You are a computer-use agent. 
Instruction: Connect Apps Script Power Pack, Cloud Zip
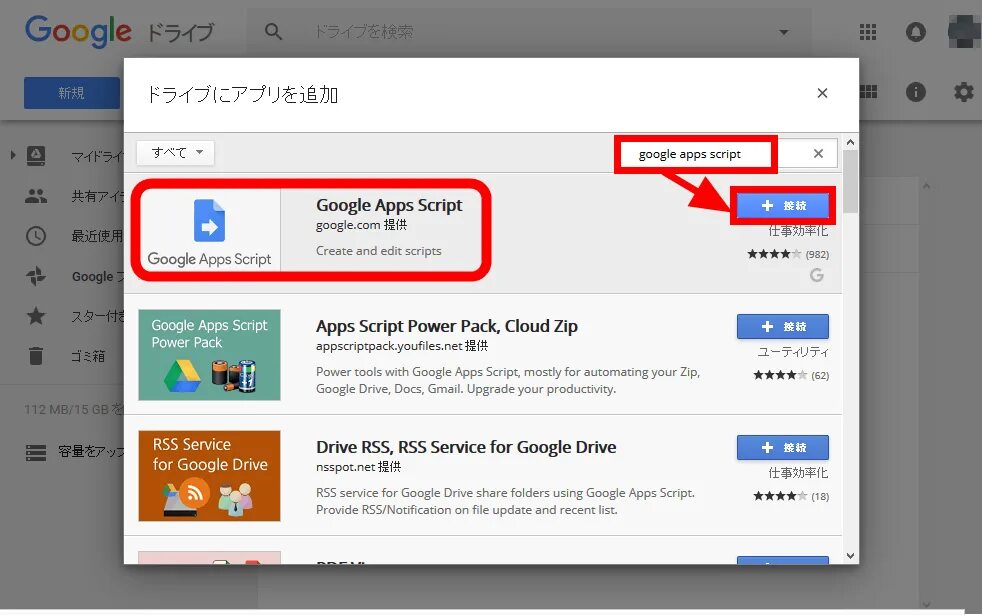pos(782,326)
